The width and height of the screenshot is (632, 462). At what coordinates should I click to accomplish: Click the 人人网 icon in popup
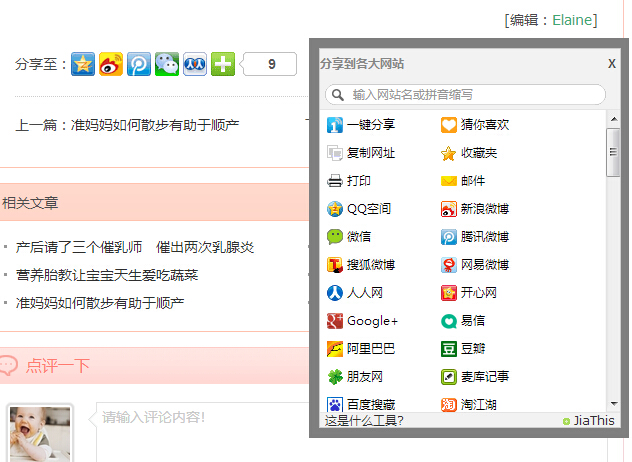(x=335, y=293)
